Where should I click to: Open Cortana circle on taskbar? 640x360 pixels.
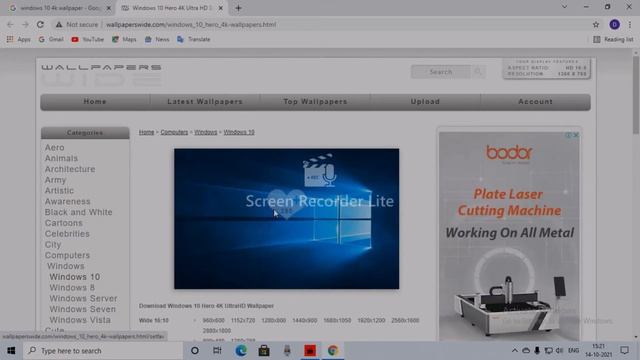195,351
